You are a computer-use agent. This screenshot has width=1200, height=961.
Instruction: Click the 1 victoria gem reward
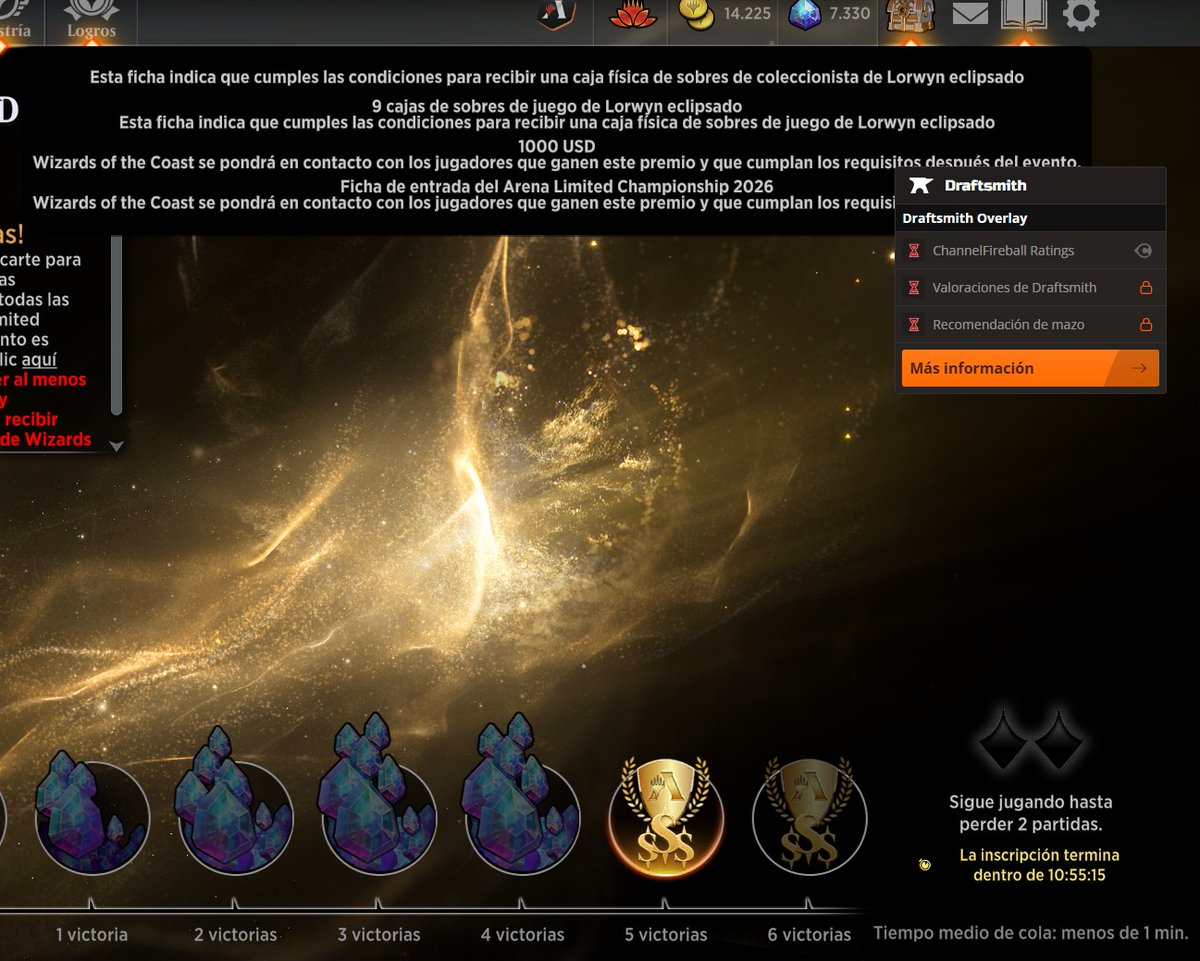pyautogui.click(x=92, y=812)
